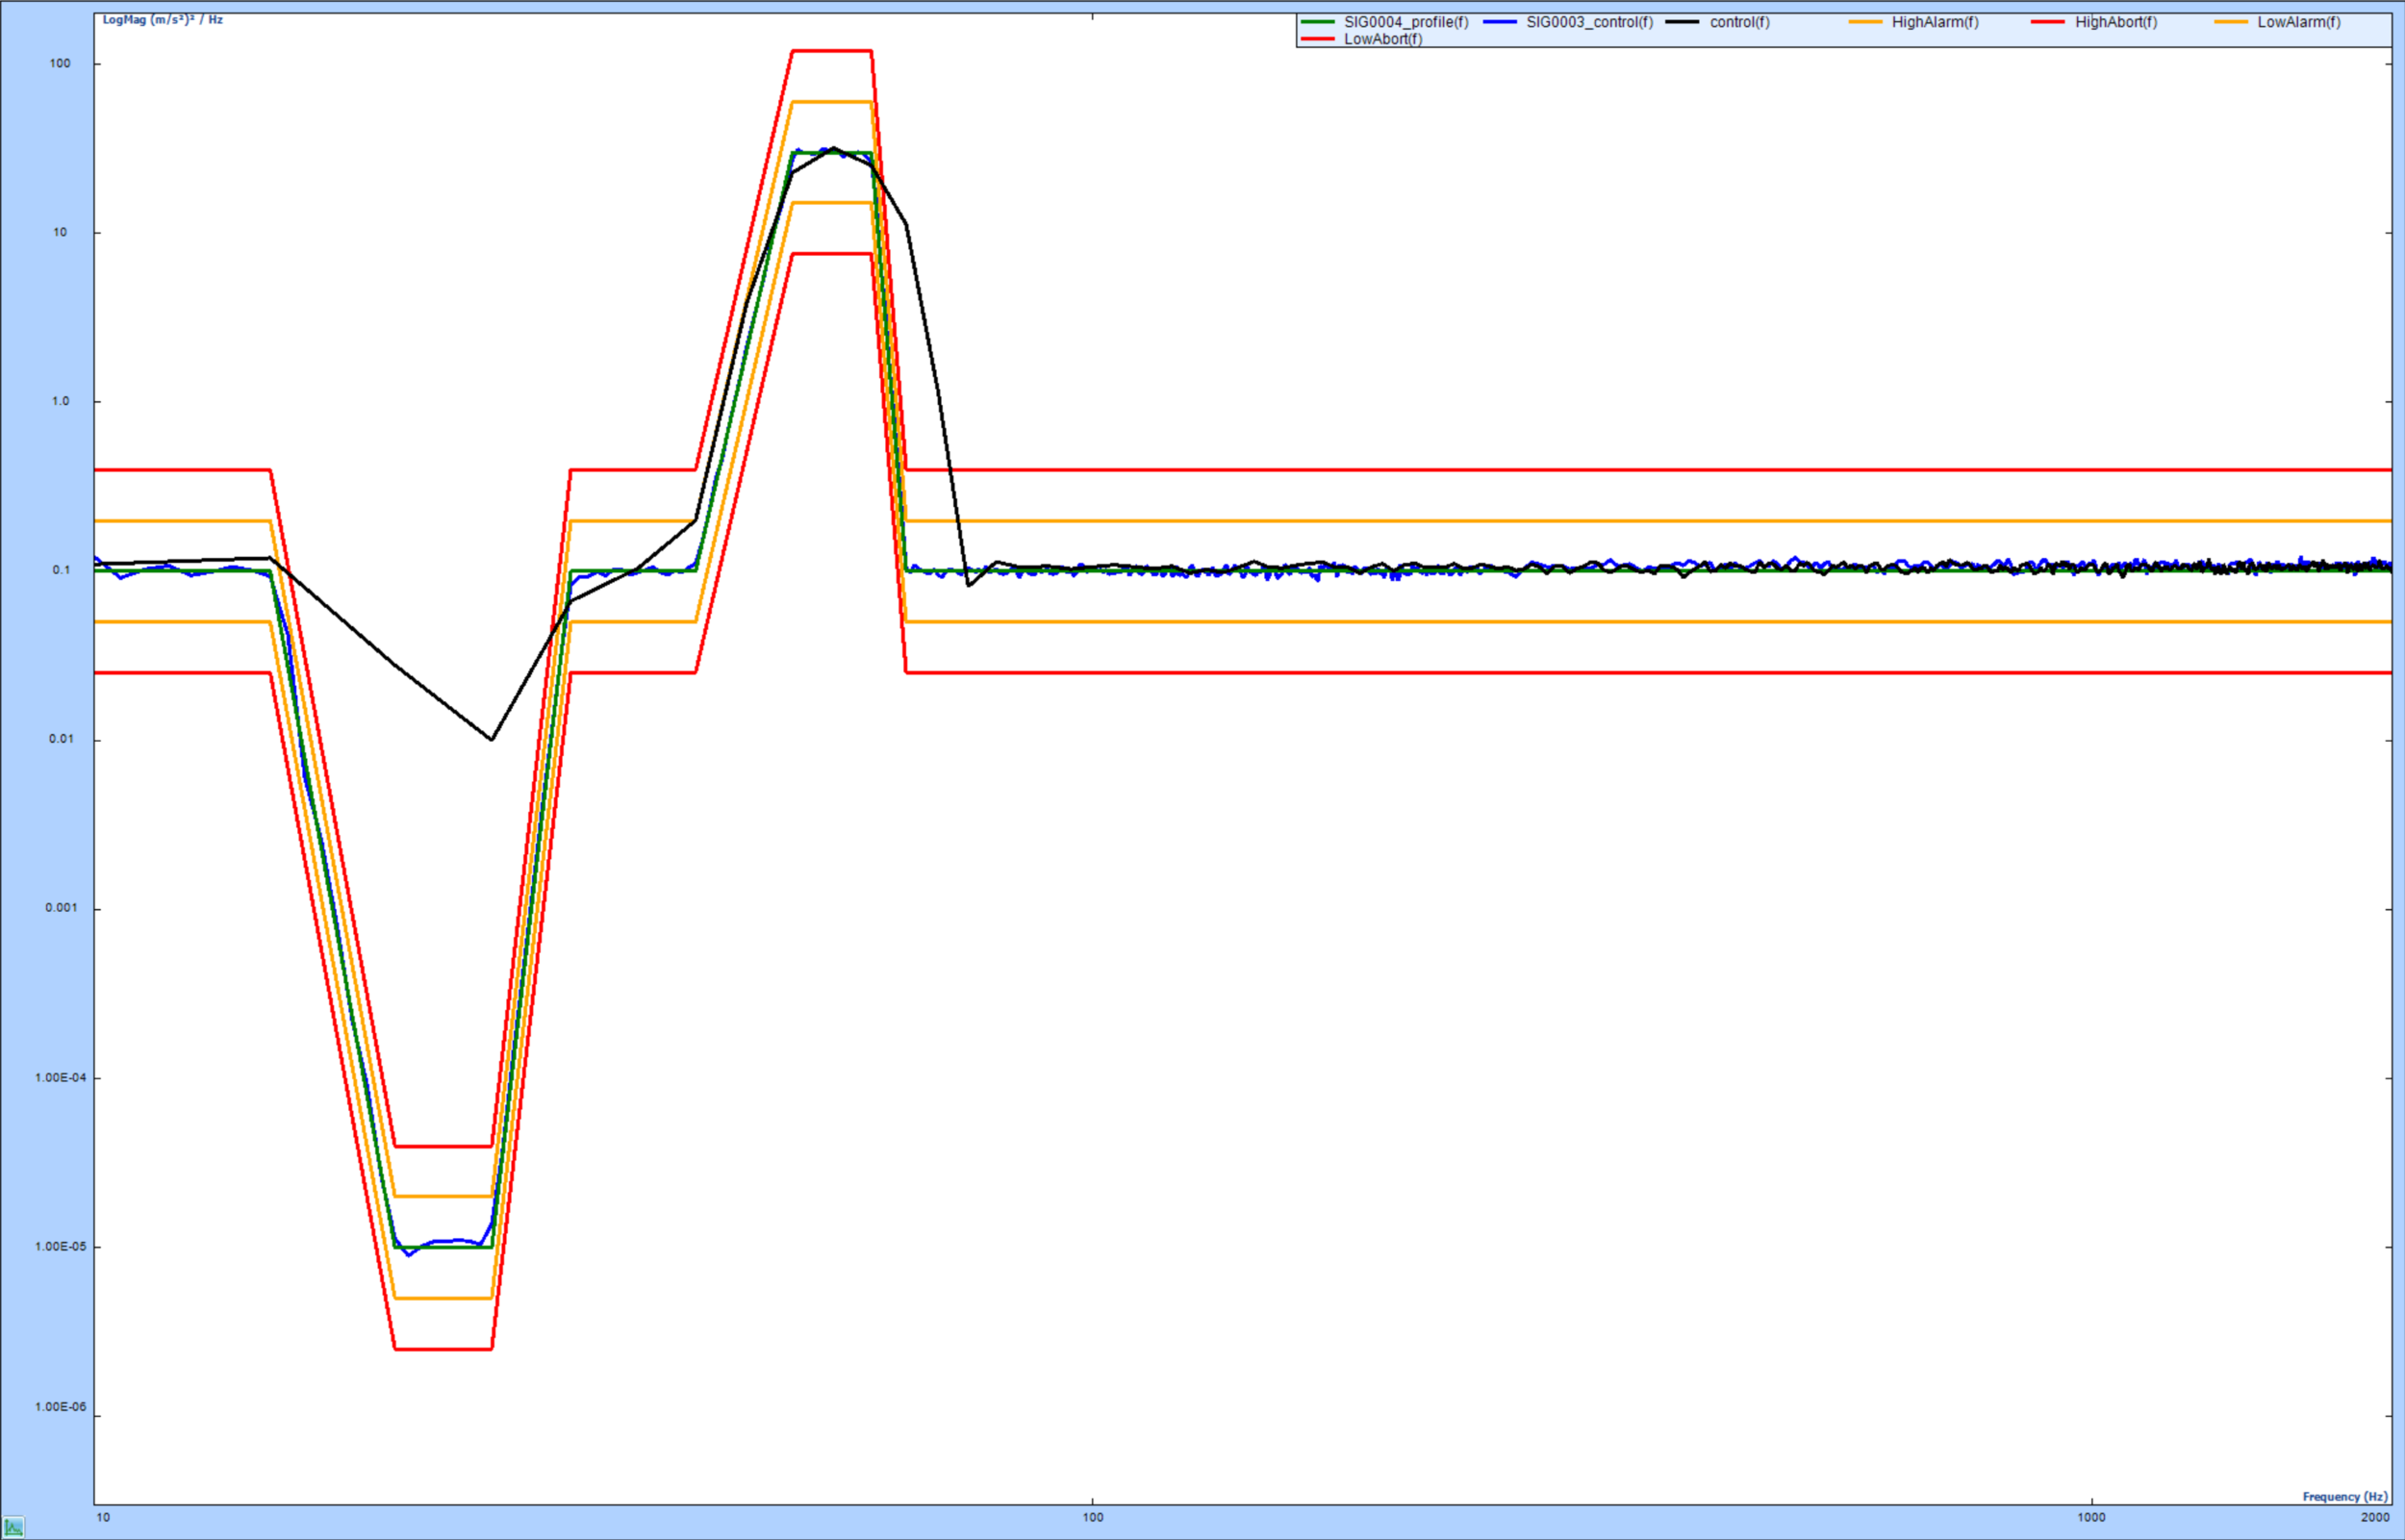
Task: Select SIG0003_control(f) legend label
Action: (x=1589, y=22)
